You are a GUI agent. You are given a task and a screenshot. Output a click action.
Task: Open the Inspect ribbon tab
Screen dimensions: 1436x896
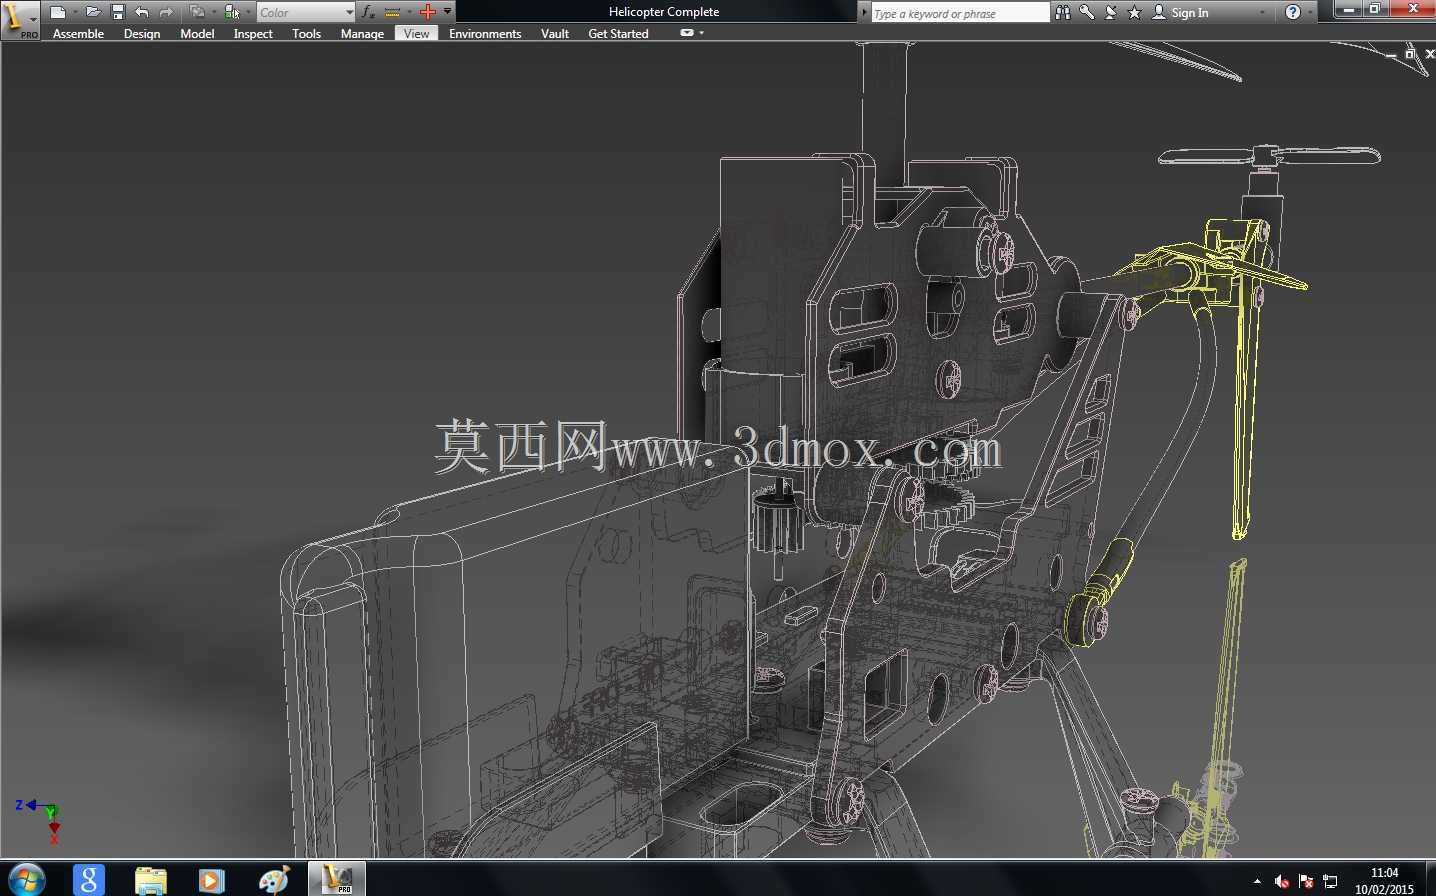(x=253, y=34)
